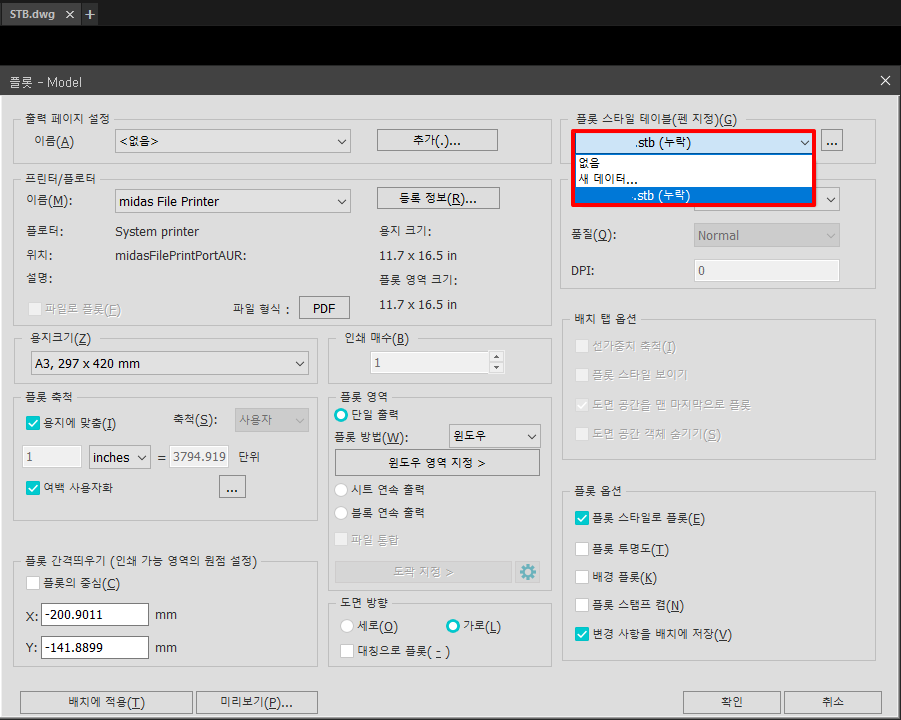Open a new drawing tab with plus icon
This screenshot has height=720, width=901.
pyautogui.click(x=90, y=14)
